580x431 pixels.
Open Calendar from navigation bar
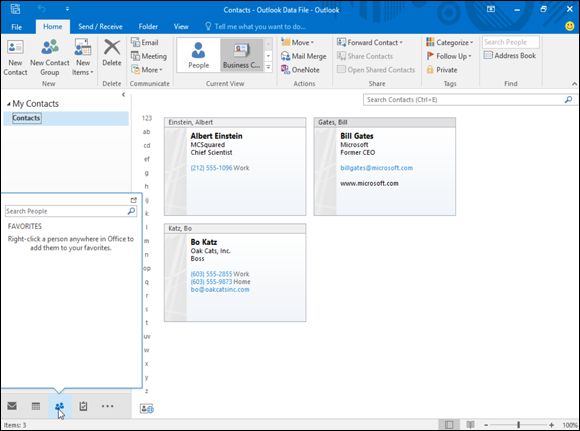pos(36,406)
